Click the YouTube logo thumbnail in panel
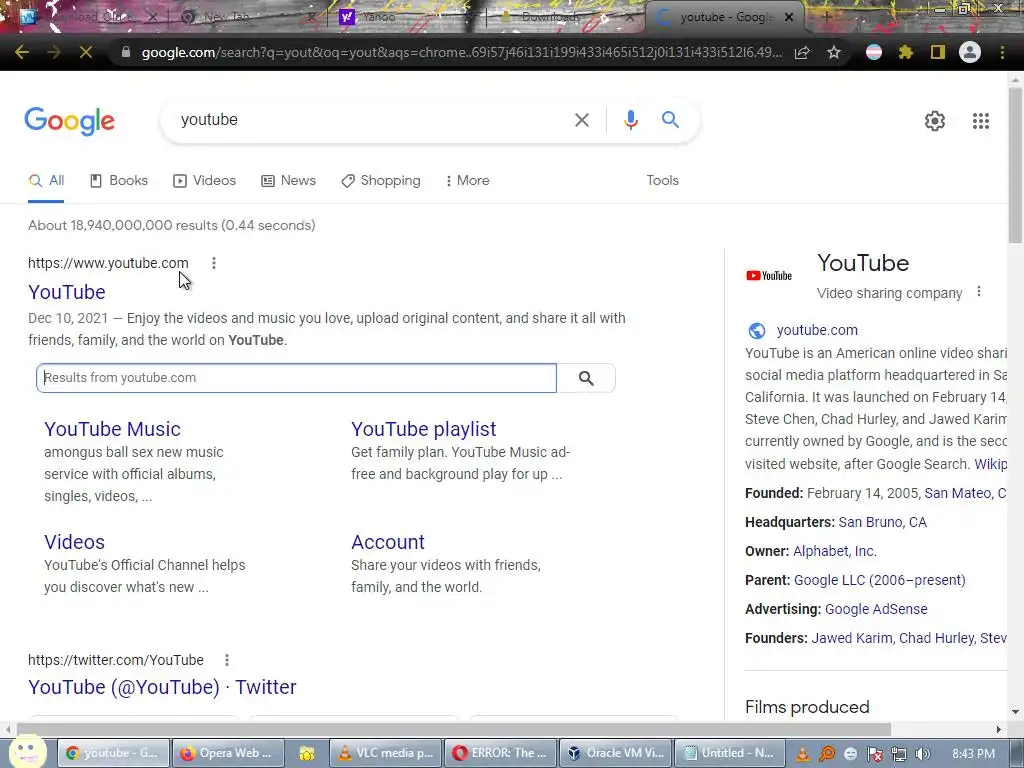 pos(769,276)
